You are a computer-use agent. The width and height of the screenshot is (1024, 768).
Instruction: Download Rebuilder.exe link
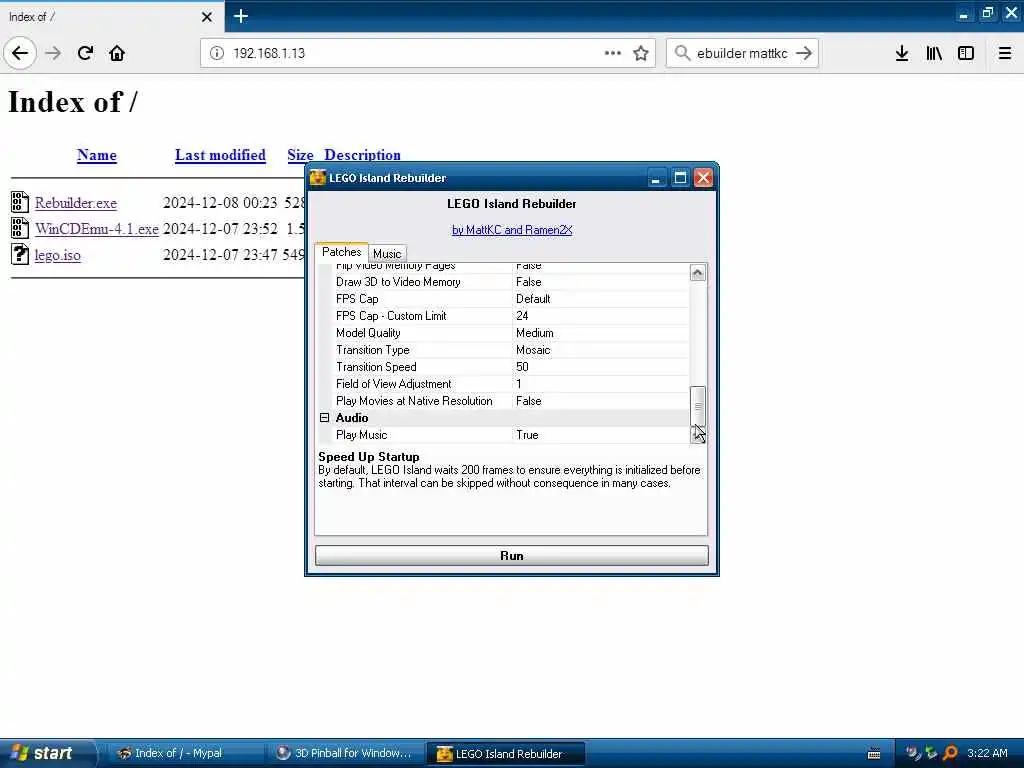tap(76, 202)
